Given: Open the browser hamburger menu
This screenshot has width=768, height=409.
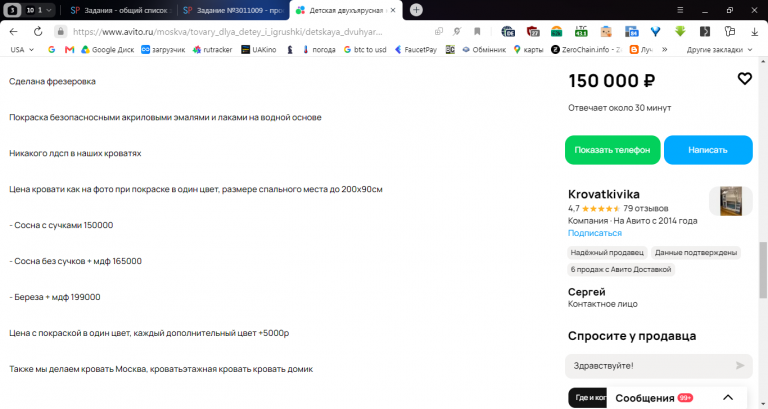Looking at the screenshot, I should point(680,10).
